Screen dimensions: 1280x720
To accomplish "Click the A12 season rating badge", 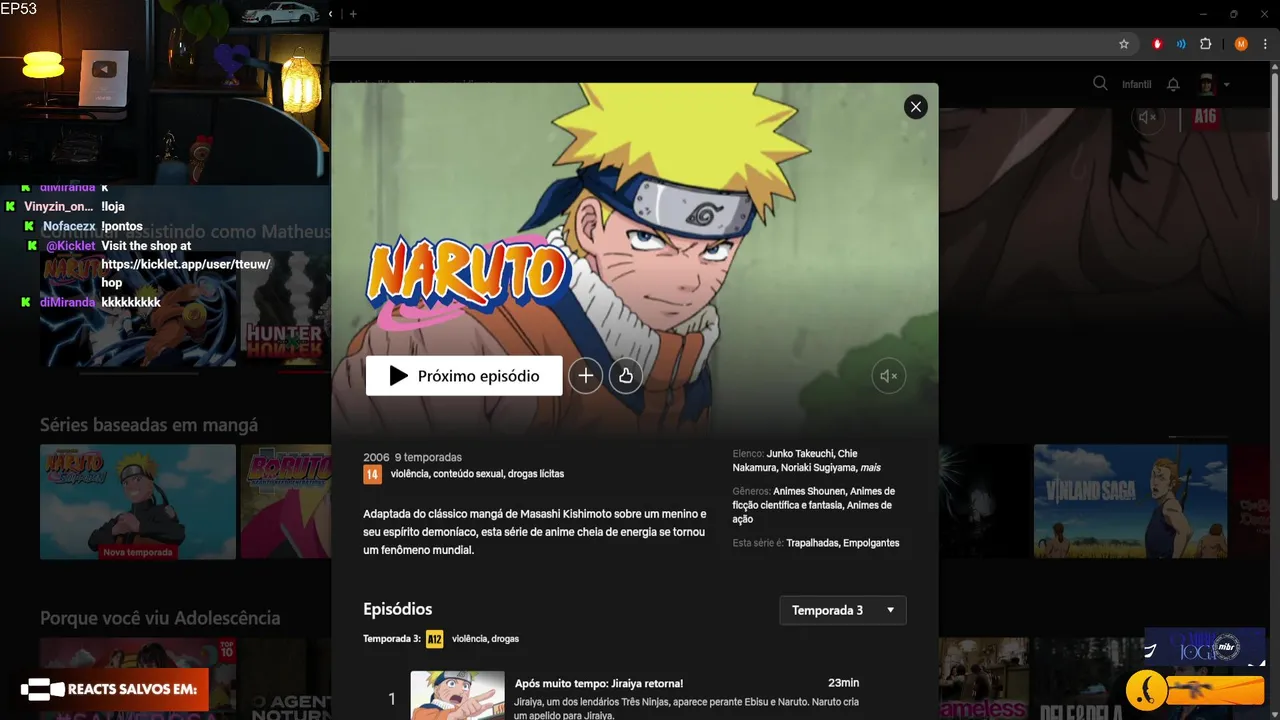I will click(x=434, y=639).
